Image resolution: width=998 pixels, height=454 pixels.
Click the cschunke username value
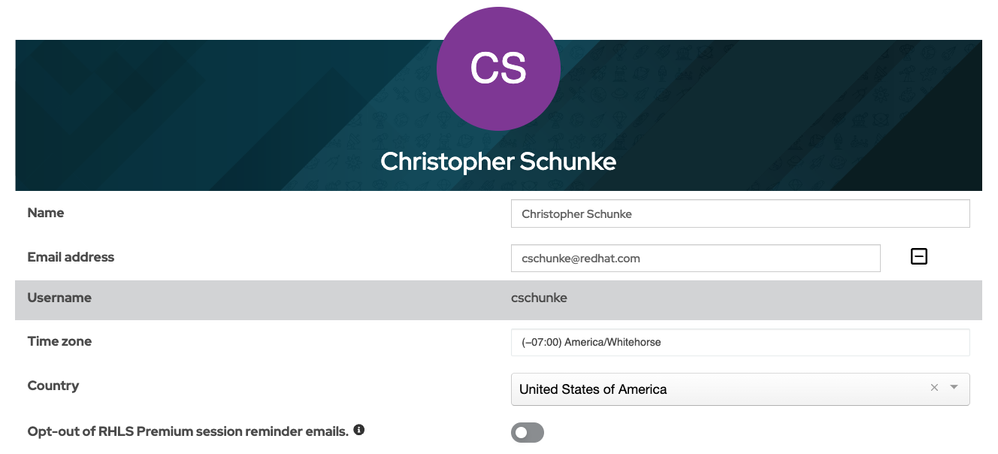pyautogui.click(x=540, y=298)
